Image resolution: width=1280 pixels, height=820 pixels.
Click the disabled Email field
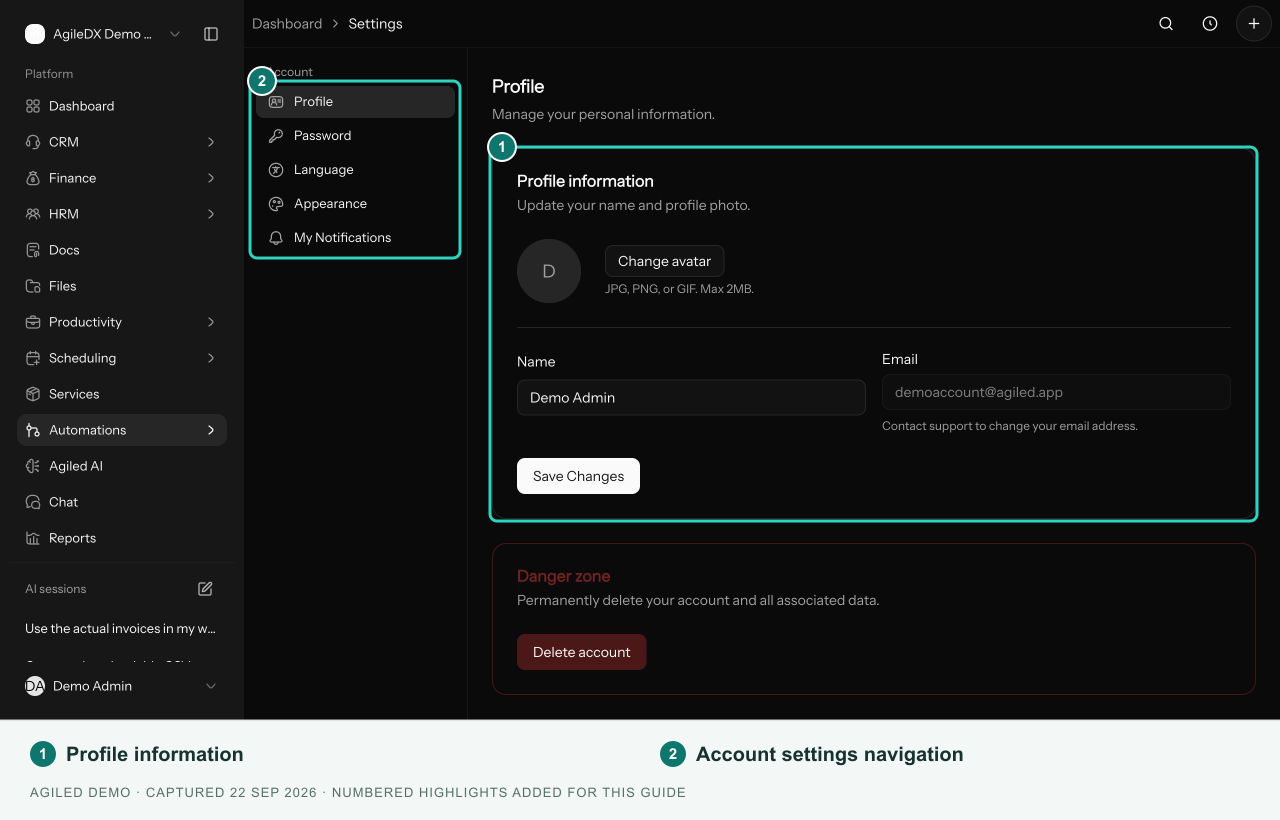pyautogui.click(x=1056, y=392)
